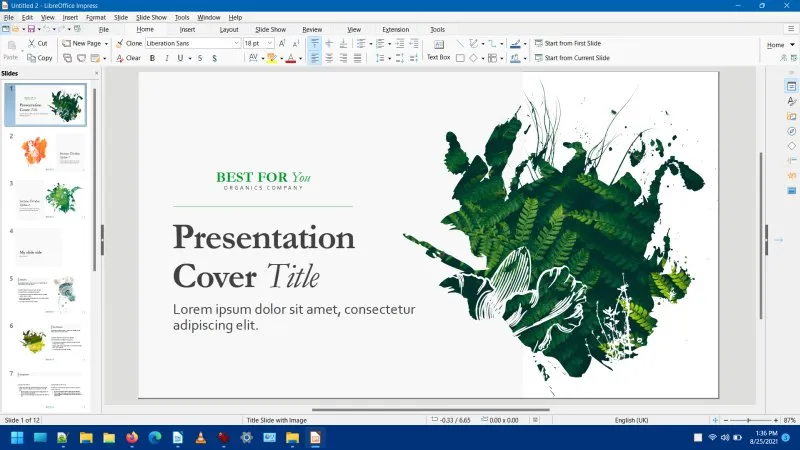Click Start from First Slide

point(572,44)
